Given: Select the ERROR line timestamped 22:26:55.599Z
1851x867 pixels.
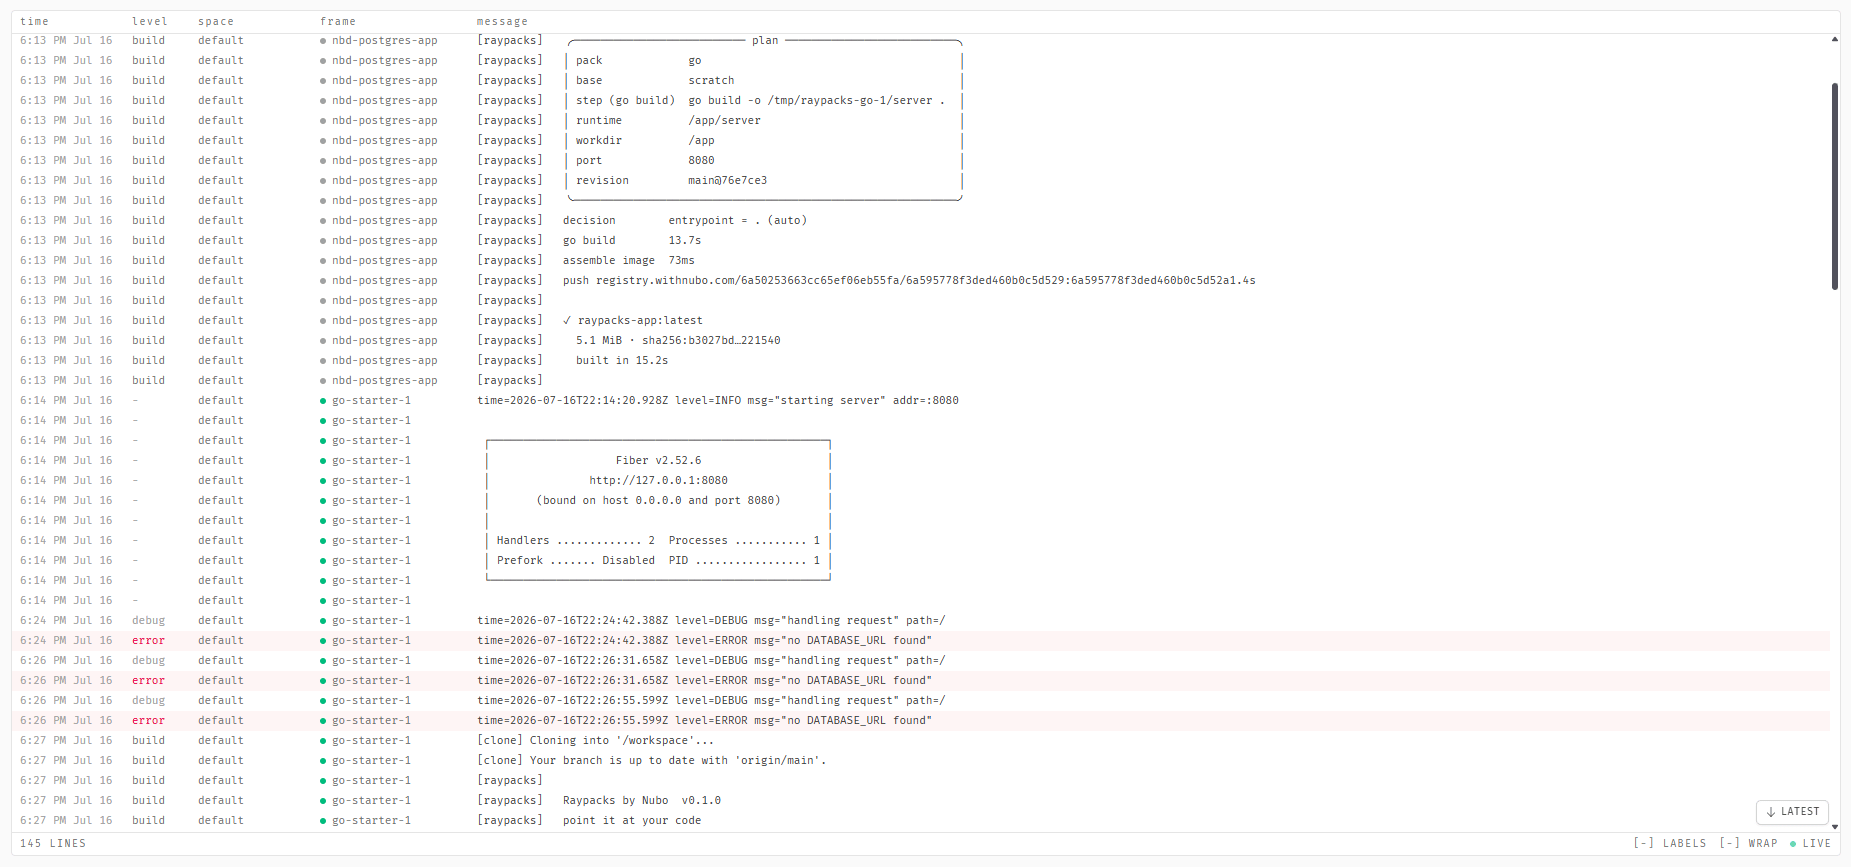Looking at the screenshot, I should click(x=921, y=720).
